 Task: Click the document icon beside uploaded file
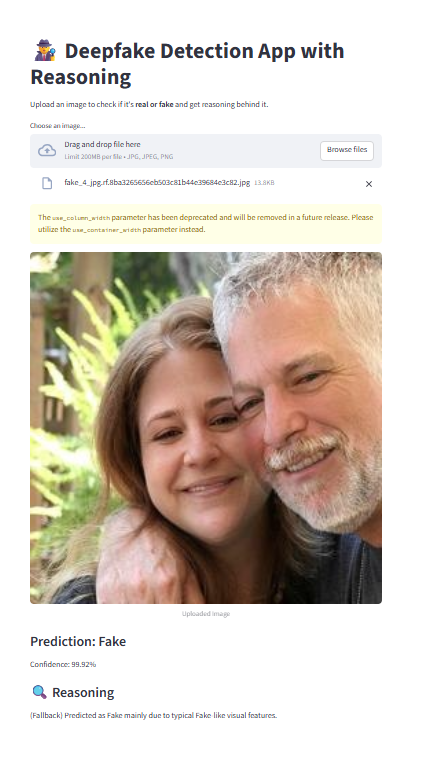47,183
